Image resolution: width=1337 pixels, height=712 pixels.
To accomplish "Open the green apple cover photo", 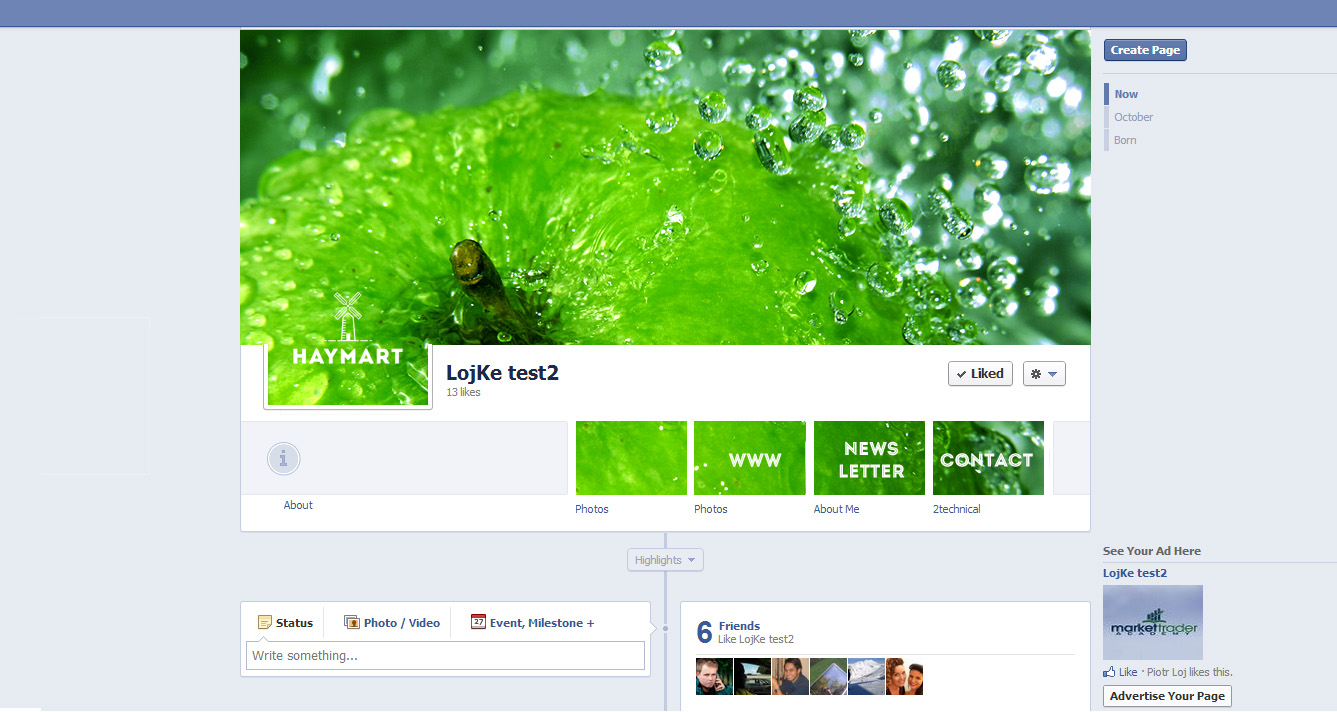I will tap(665, 187).
